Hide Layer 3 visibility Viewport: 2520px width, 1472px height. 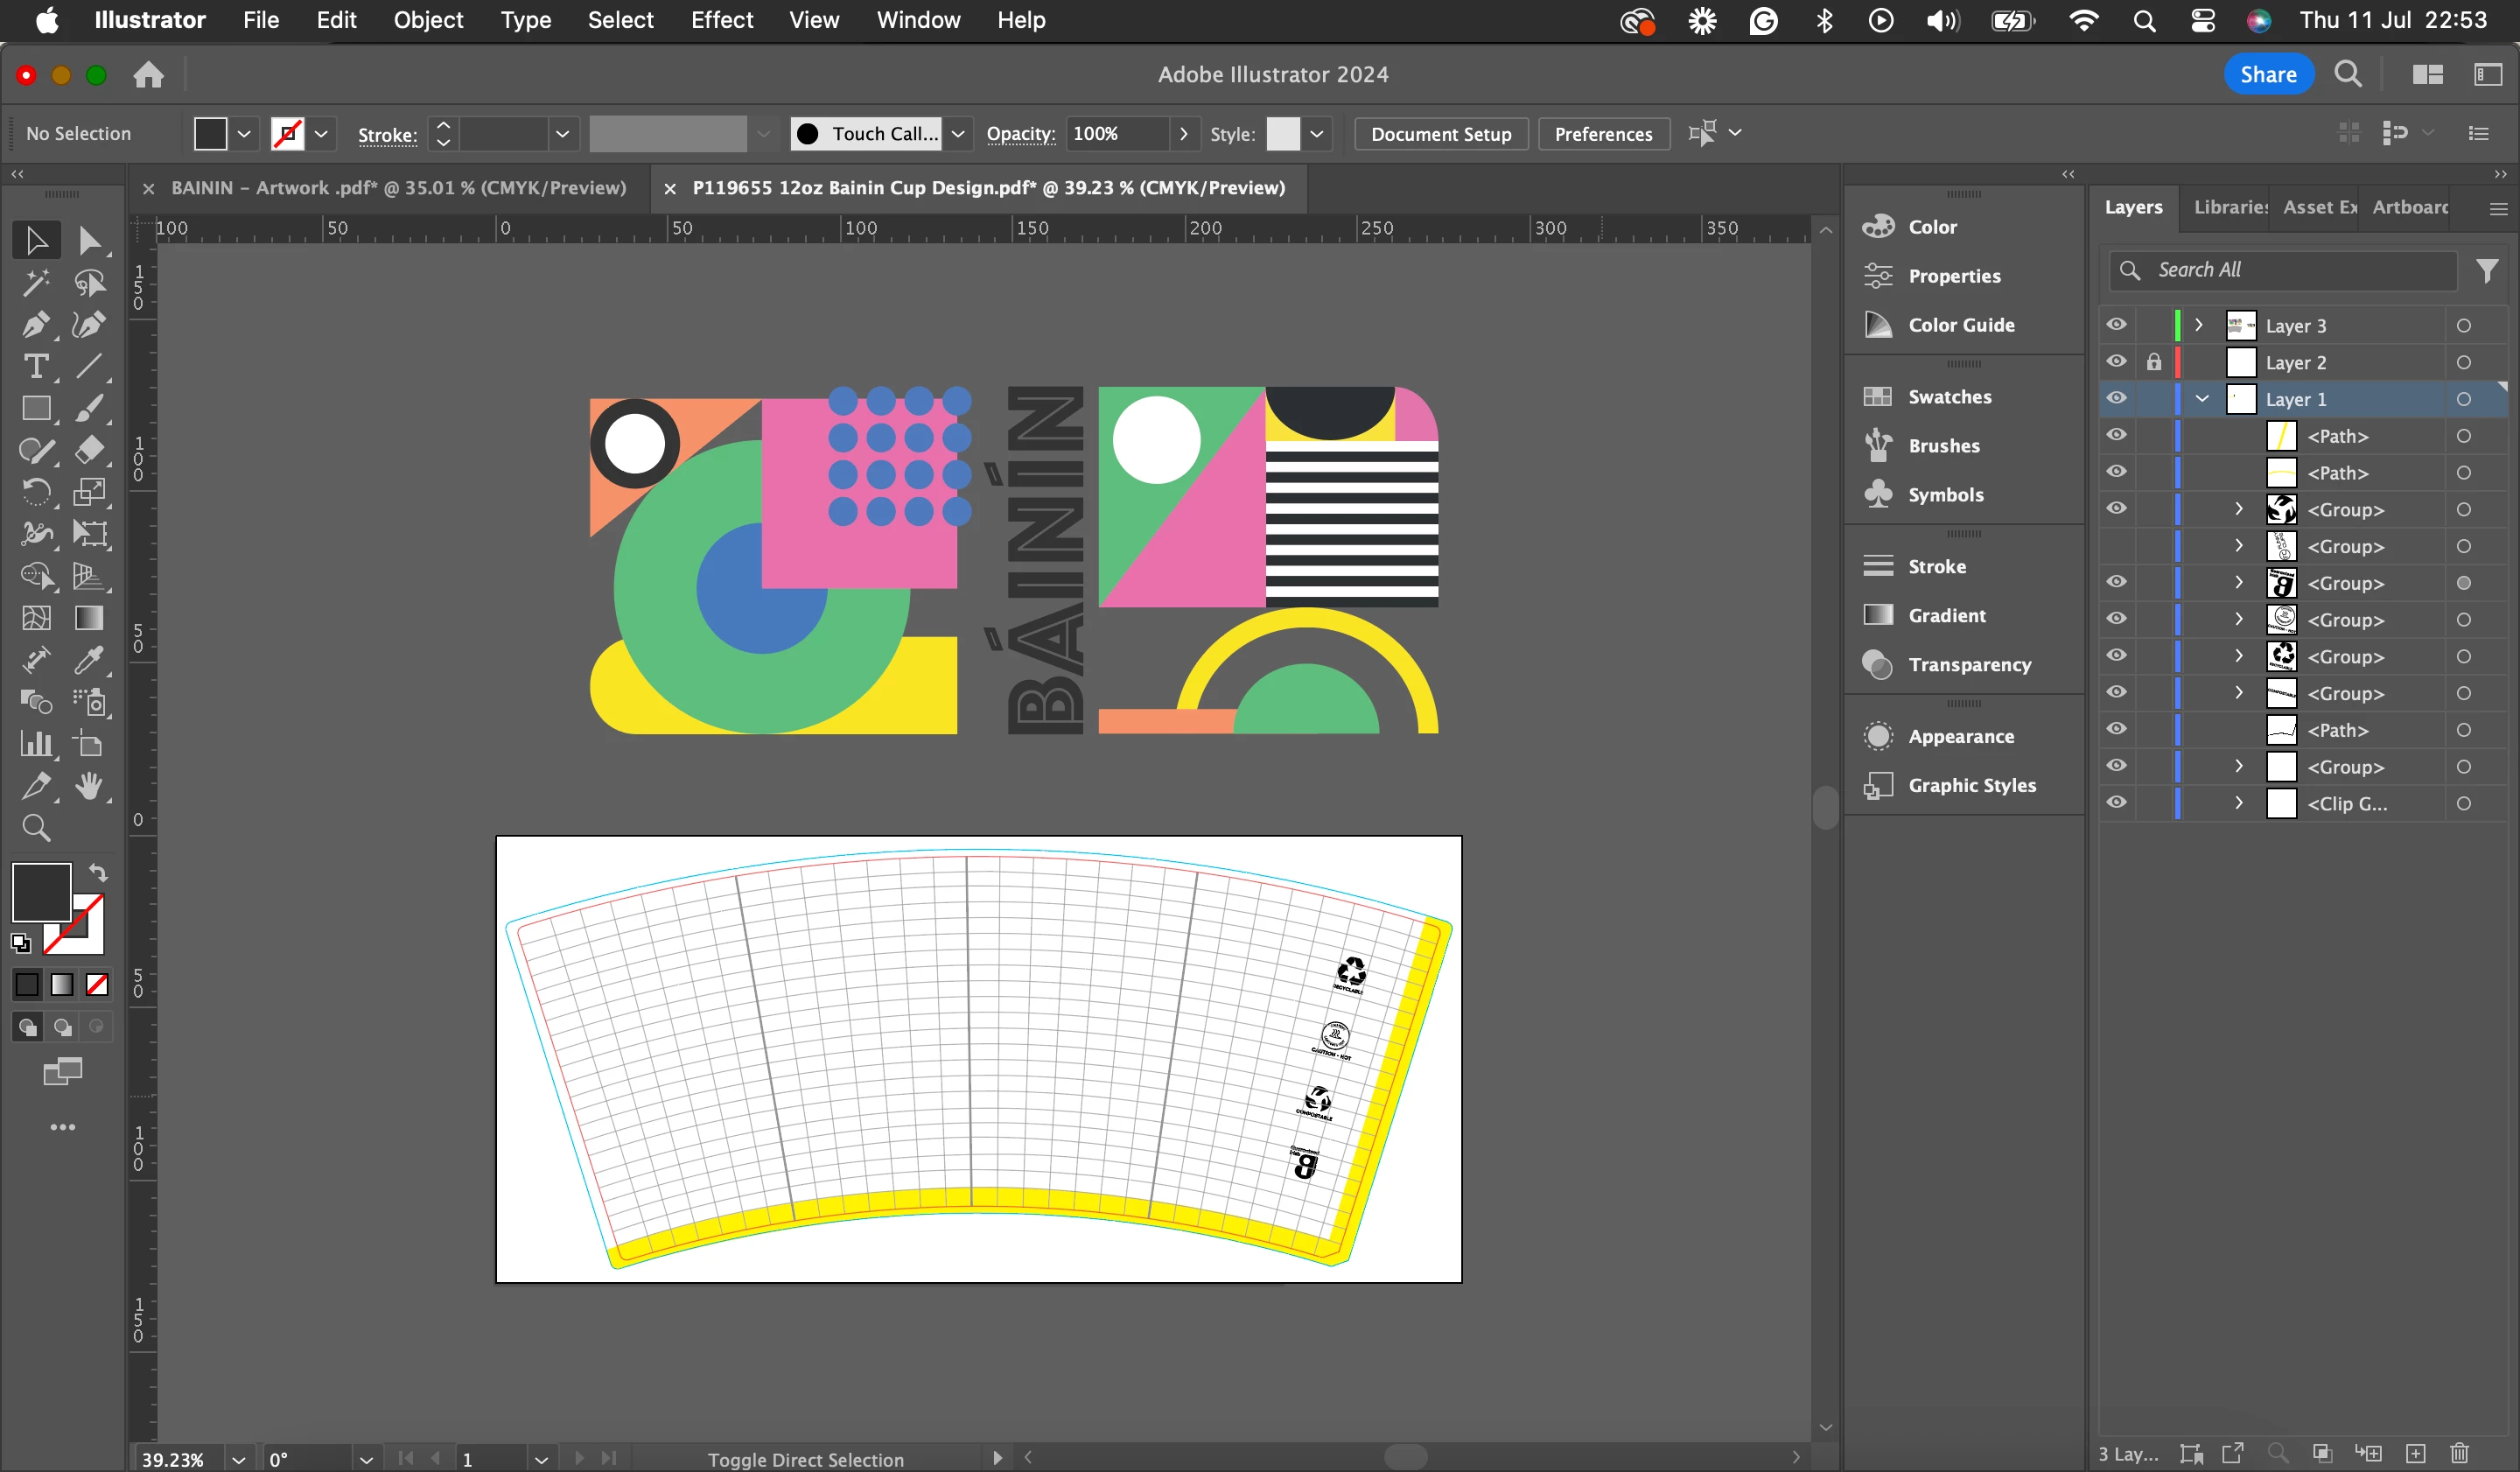click(x=2116, y=325)
